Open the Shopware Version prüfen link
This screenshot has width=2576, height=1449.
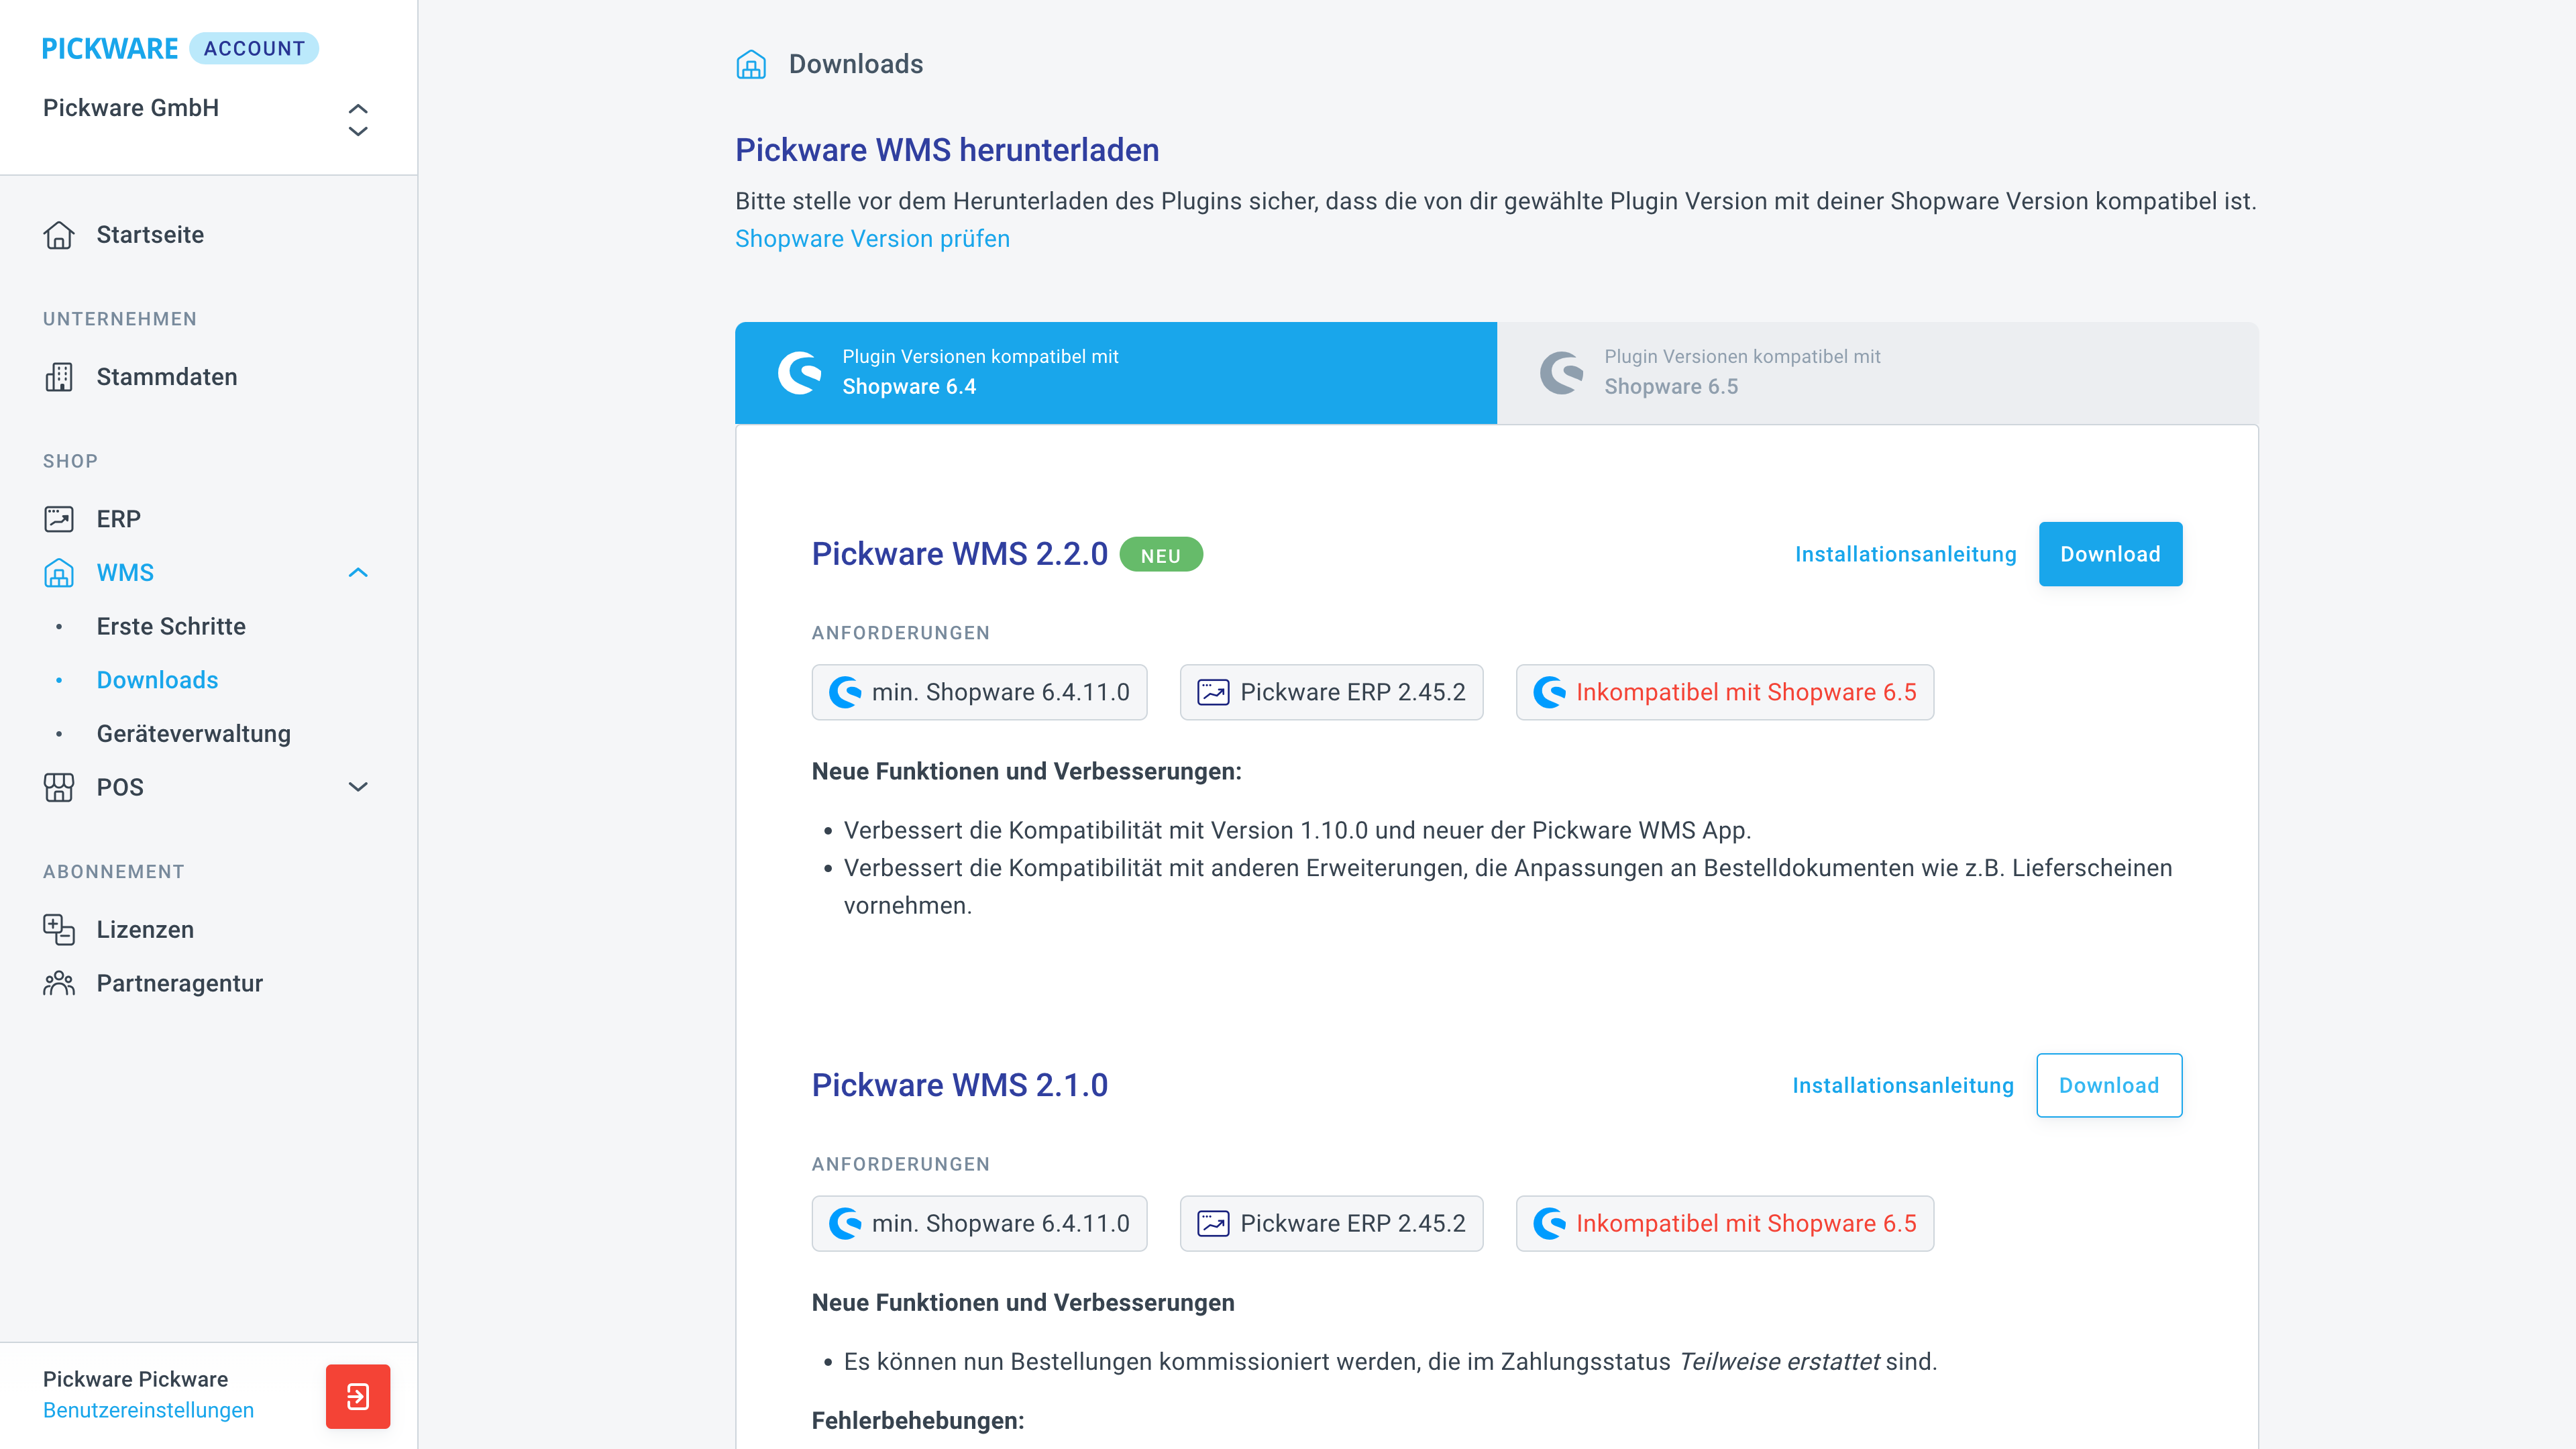click(x=872, y=239)
